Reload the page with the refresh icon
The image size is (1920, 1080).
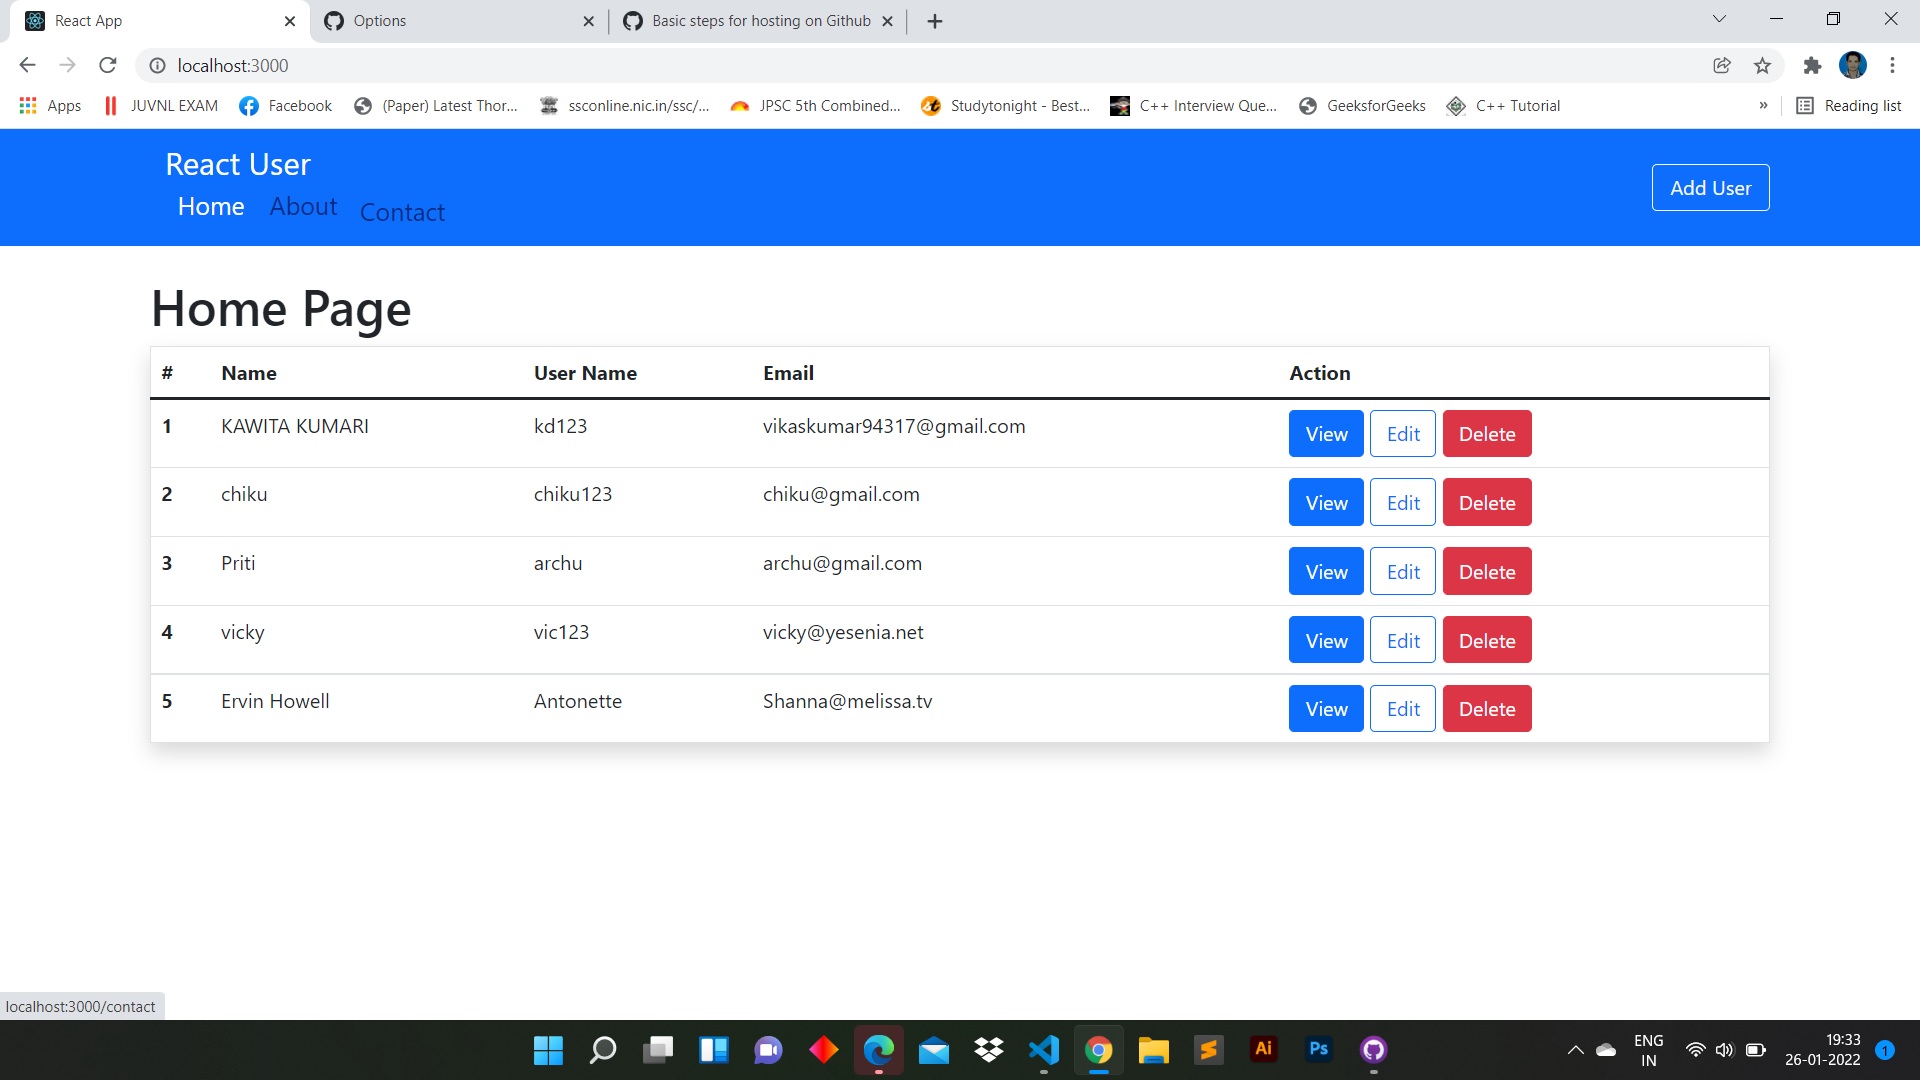point(107,65)
